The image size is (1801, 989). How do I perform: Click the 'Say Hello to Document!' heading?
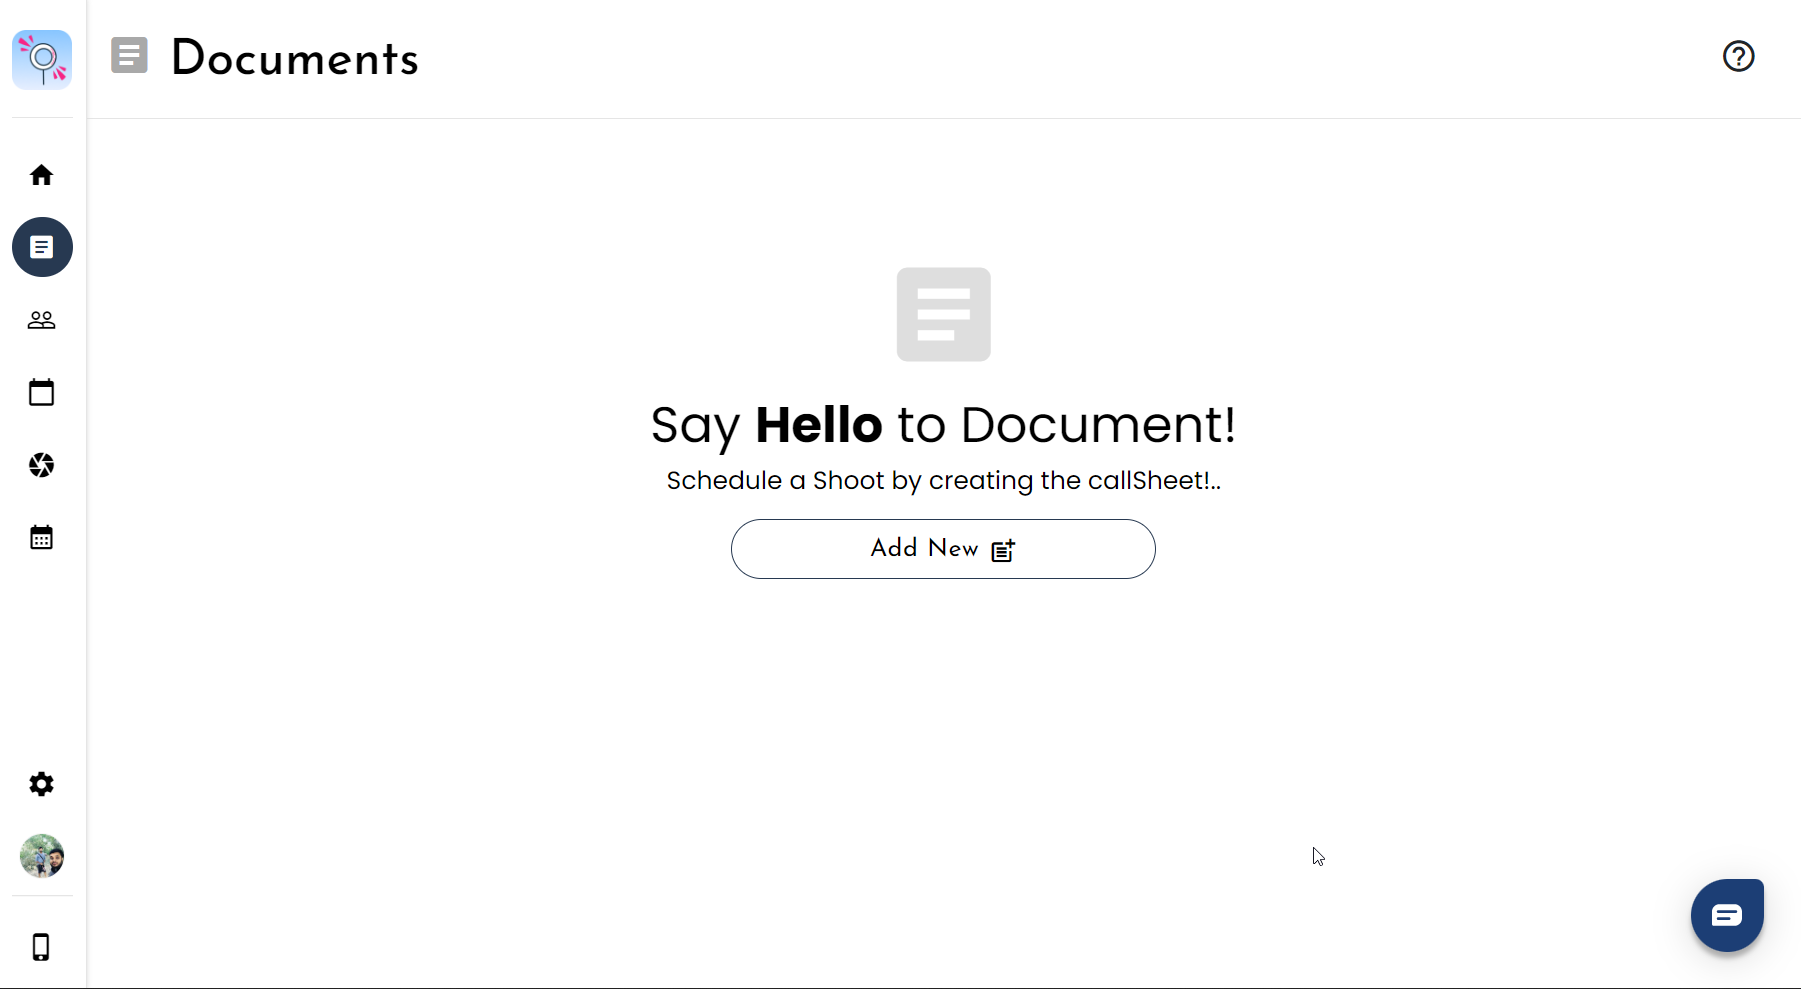943,425
